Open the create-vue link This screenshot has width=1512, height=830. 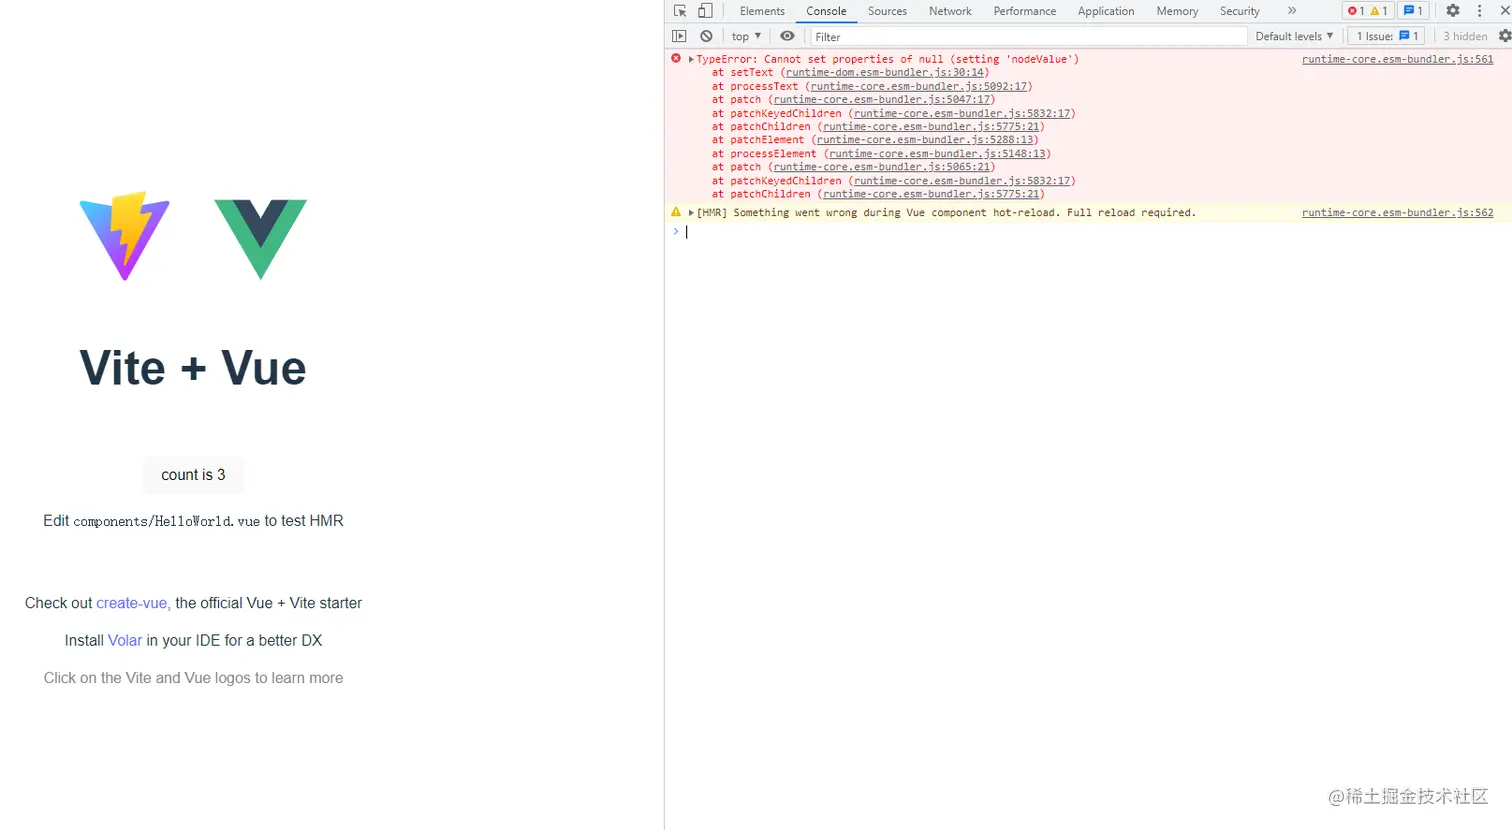coord(133,603)
